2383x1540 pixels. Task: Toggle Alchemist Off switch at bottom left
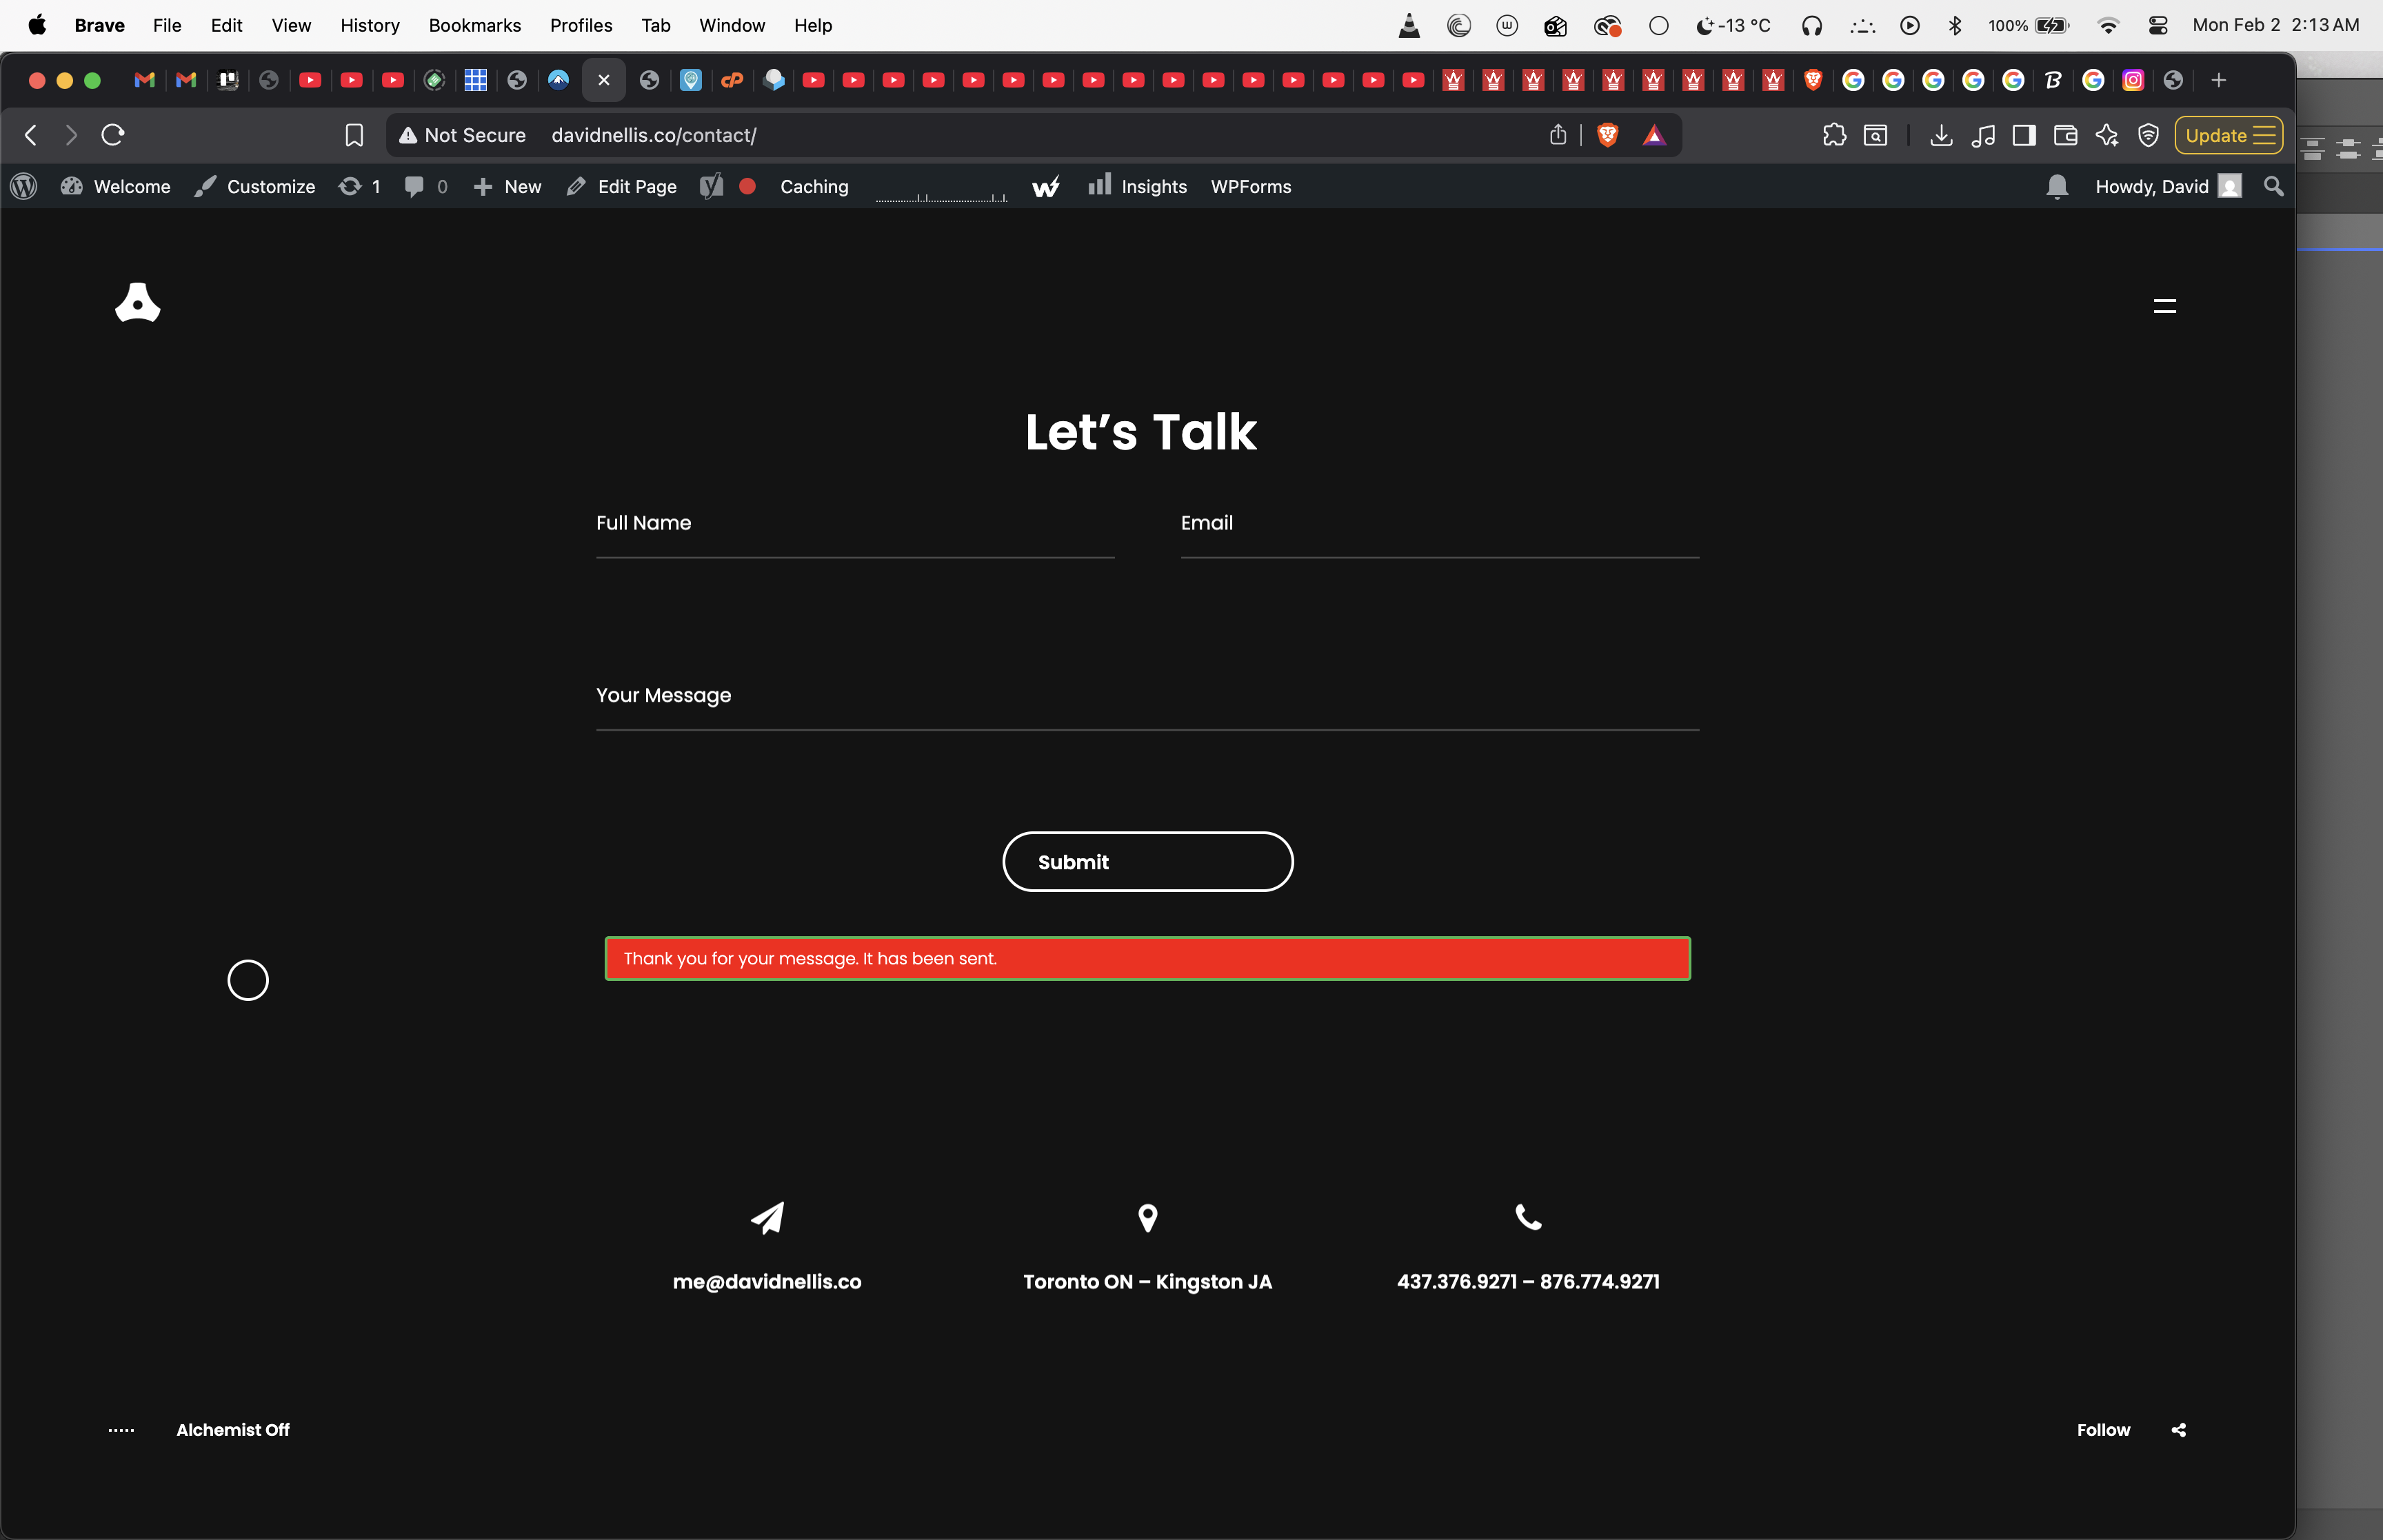click(232, 1430)
